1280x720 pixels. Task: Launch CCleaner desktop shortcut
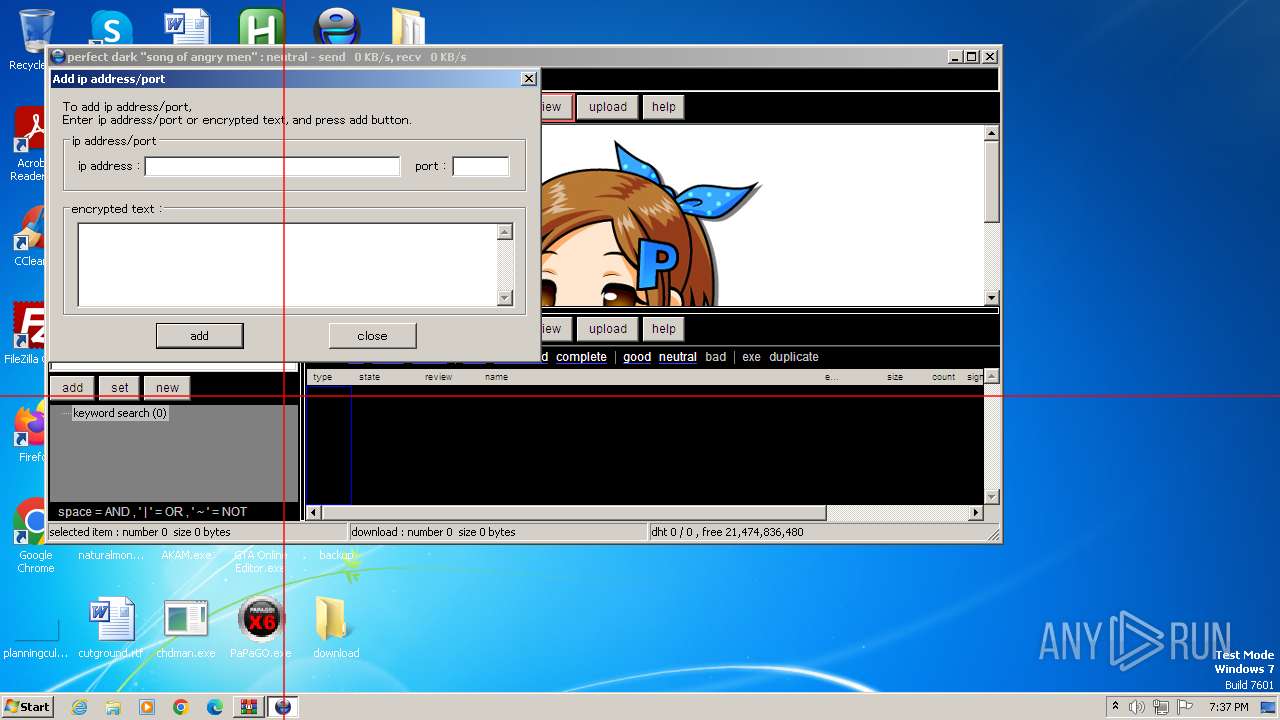[x=30, y=238]
